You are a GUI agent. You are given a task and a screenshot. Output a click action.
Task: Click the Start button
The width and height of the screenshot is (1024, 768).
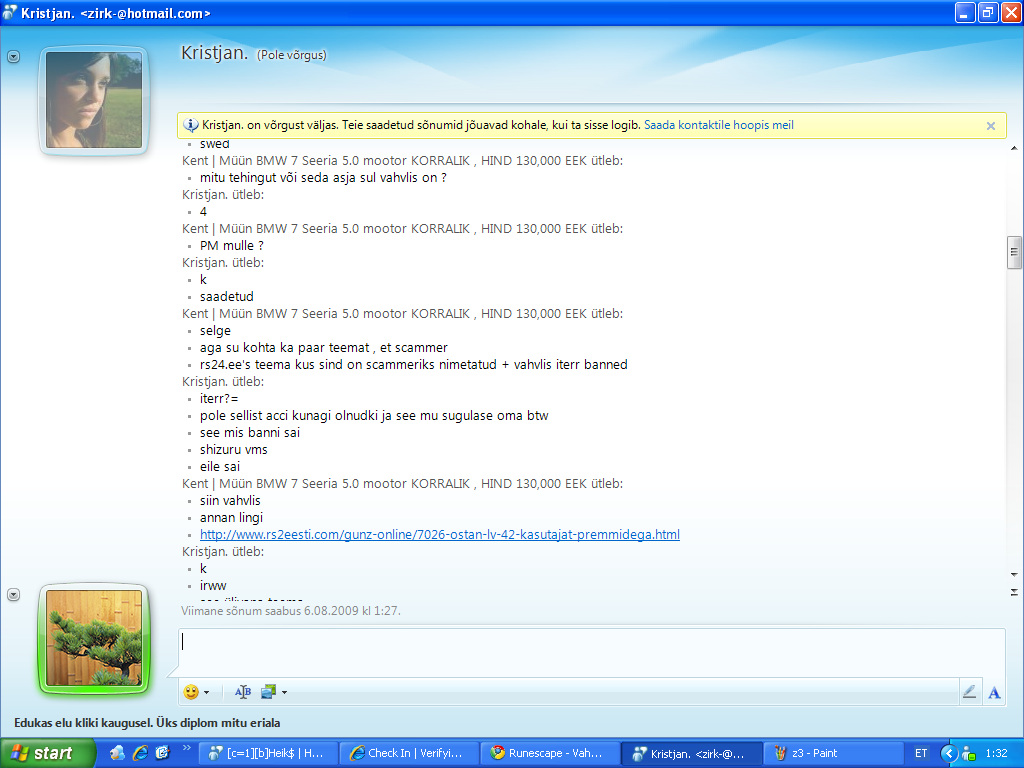[42, 753]
